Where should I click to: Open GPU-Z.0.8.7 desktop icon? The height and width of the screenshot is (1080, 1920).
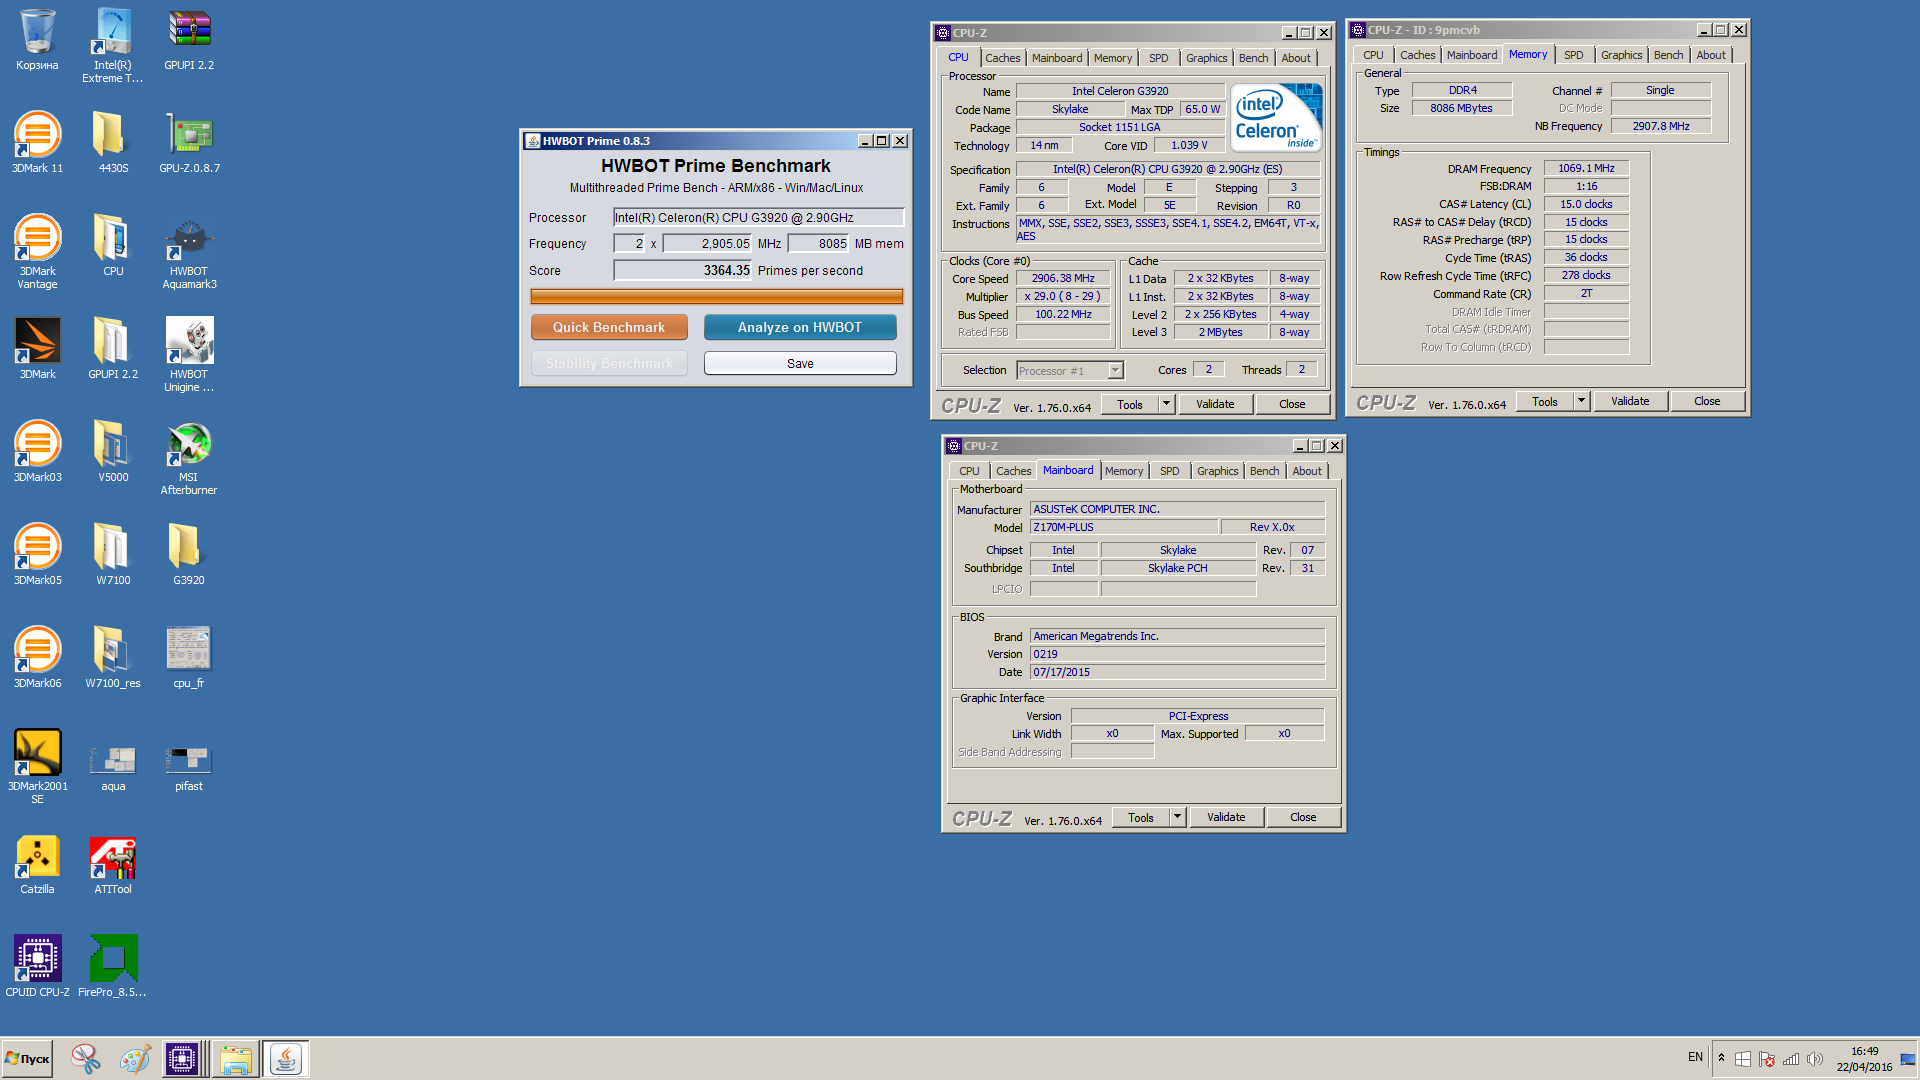[x=189, y=143]
